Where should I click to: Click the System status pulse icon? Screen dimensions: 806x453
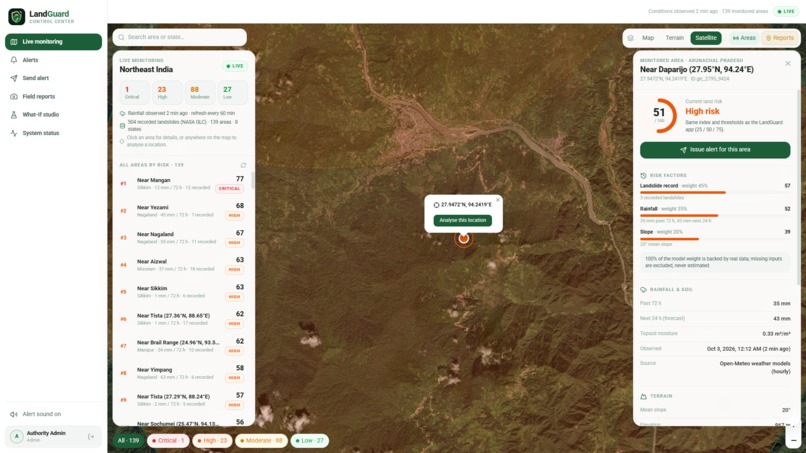coord(14,133)
